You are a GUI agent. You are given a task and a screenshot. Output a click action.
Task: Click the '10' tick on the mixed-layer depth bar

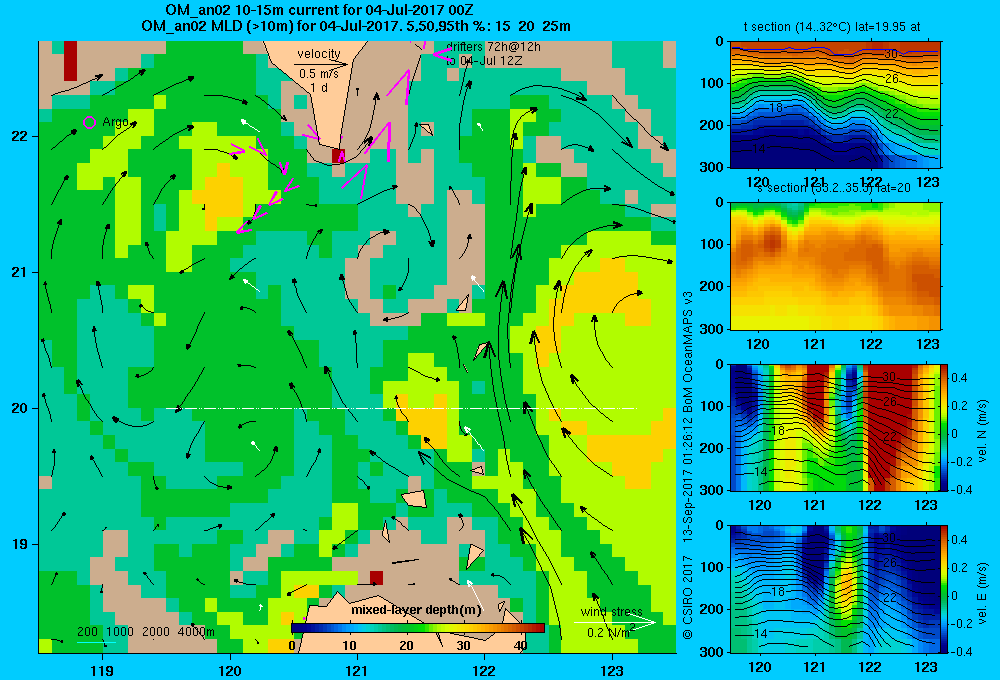(349, 646)
